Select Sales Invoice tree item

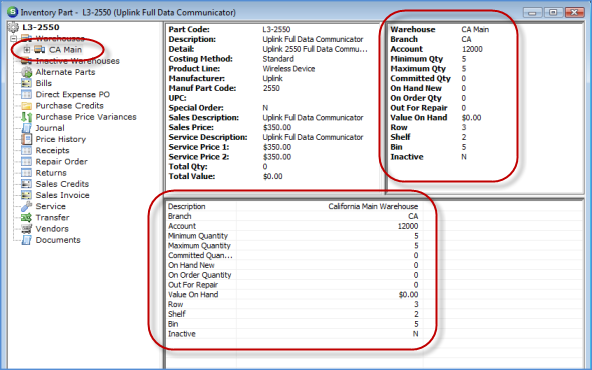pyautogui.click(x=63, y=195)
